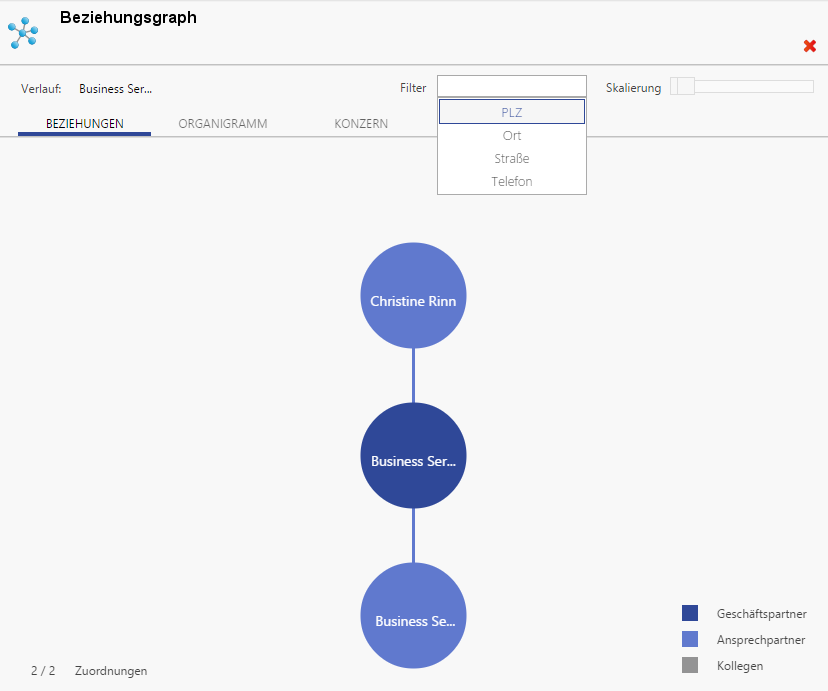
Task: Open the Konzern tab
Action: pyautogui.click(x=361, y=124)
